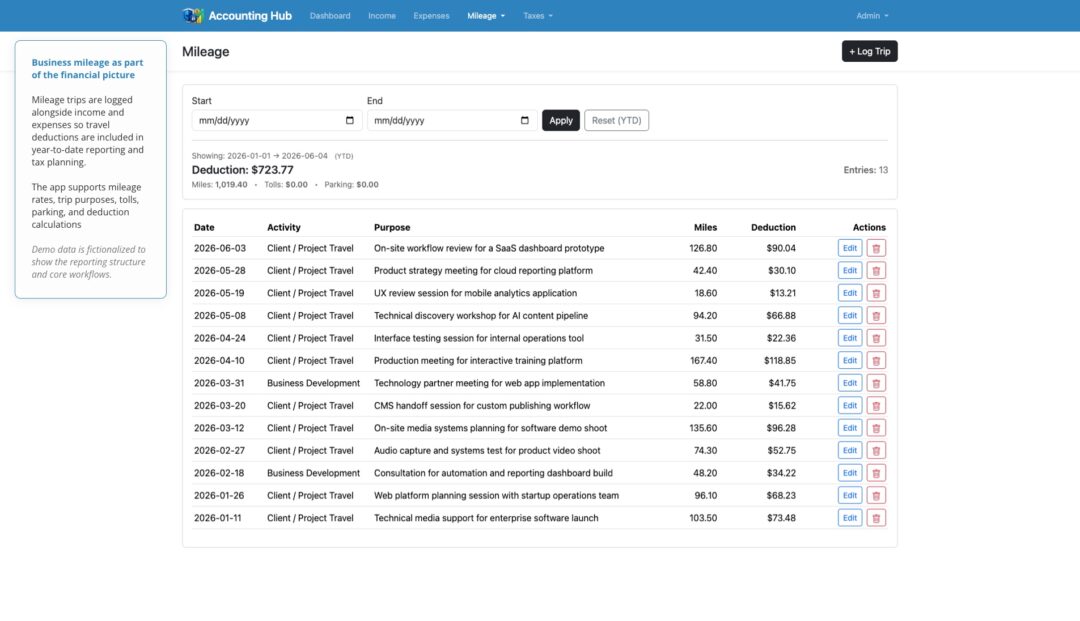Edit the 2026-02-27 trip

[x=850, y=450]
